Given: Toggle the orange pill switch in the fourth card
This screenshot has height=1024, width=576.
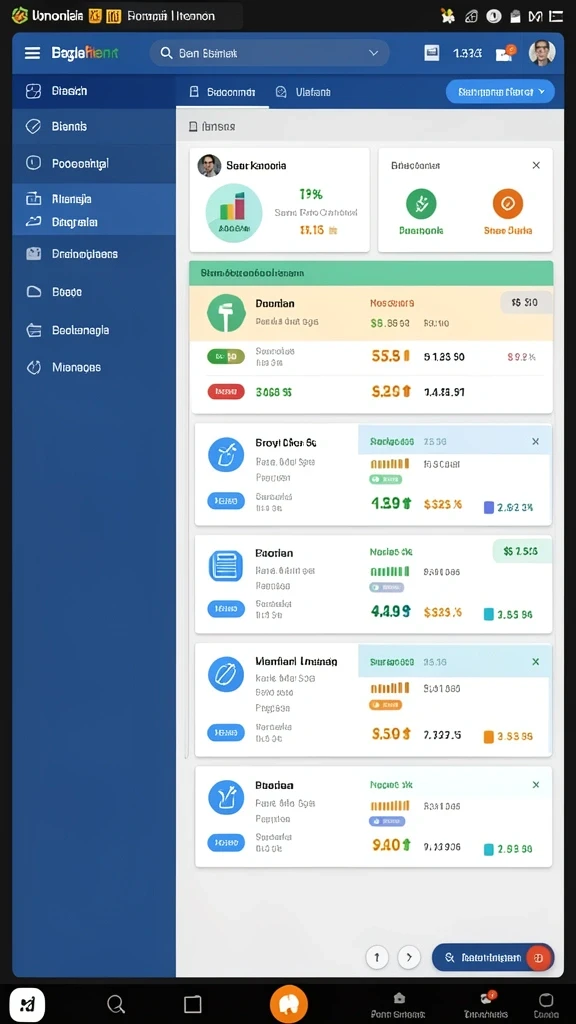Looking at the screenshot, I should point(385,705).
